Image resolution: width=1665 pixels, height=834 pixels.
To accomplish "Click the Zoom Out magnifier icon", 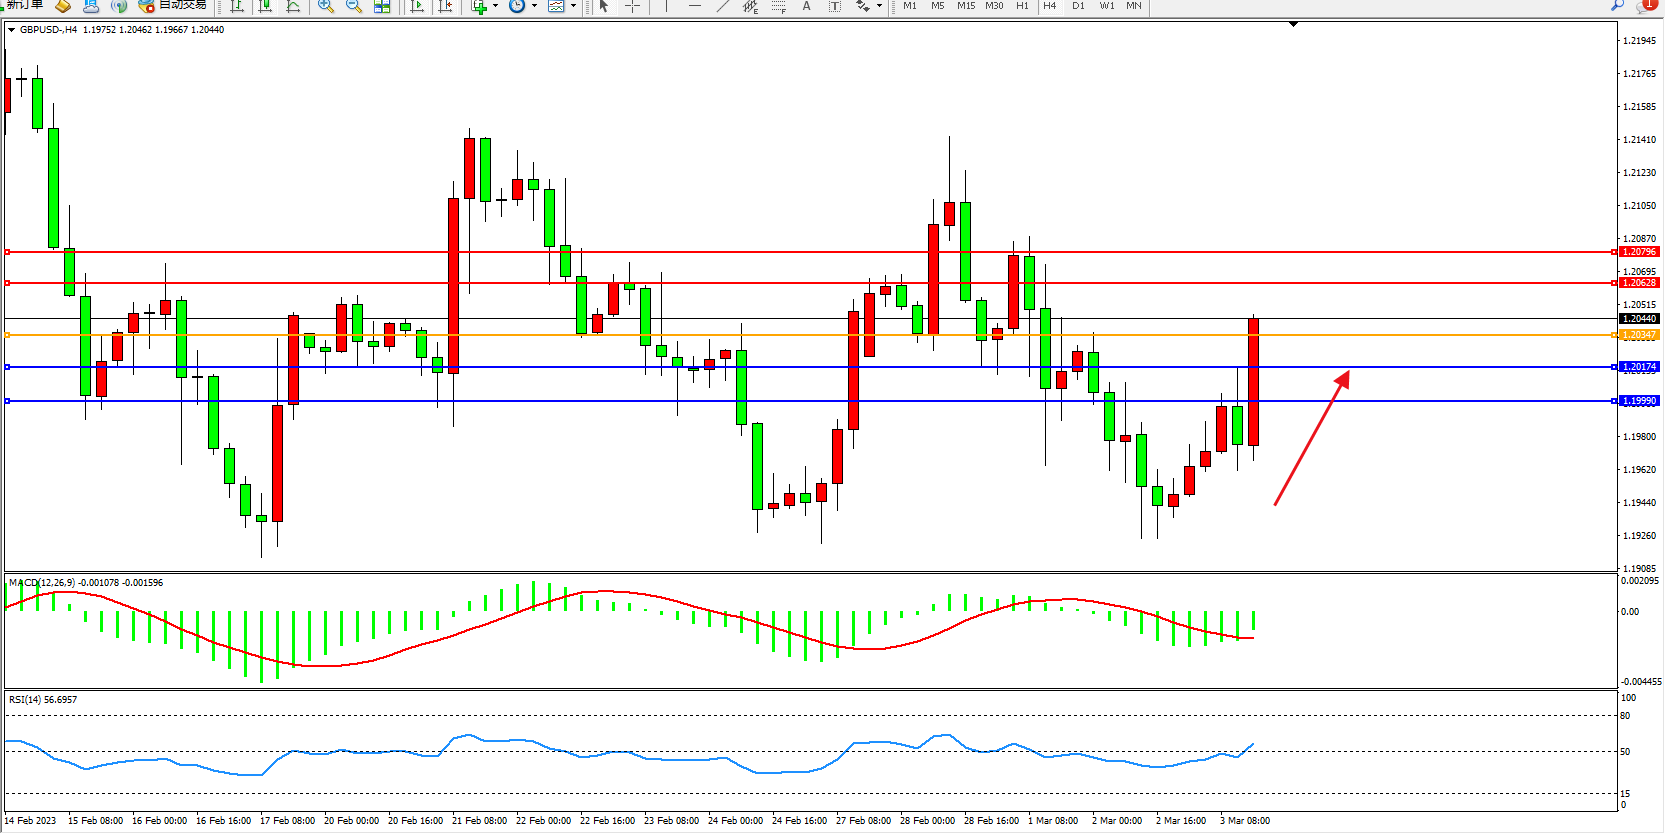I will pyautogui.click(x=353, y=6).
